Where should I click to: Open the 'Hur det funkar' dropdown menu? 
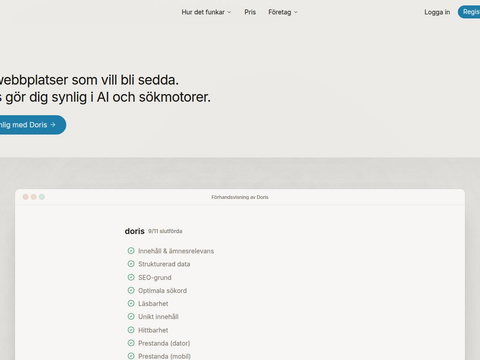206,12
